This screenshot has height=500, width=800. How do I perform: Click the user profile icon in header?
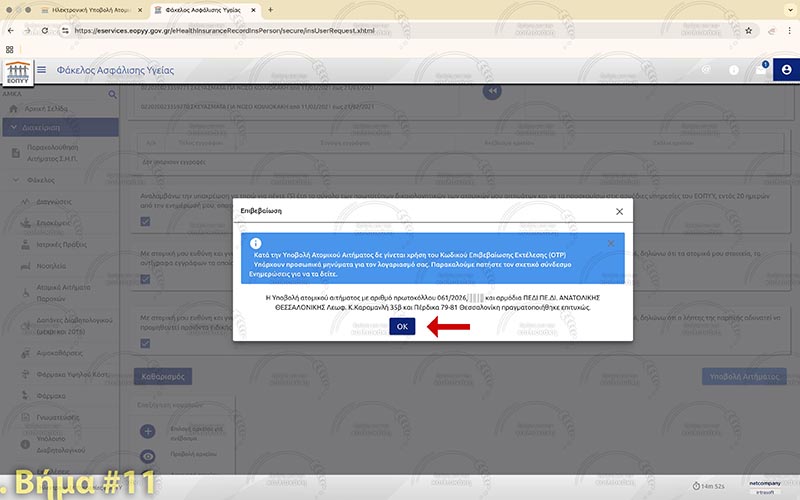tap(786, 70)
